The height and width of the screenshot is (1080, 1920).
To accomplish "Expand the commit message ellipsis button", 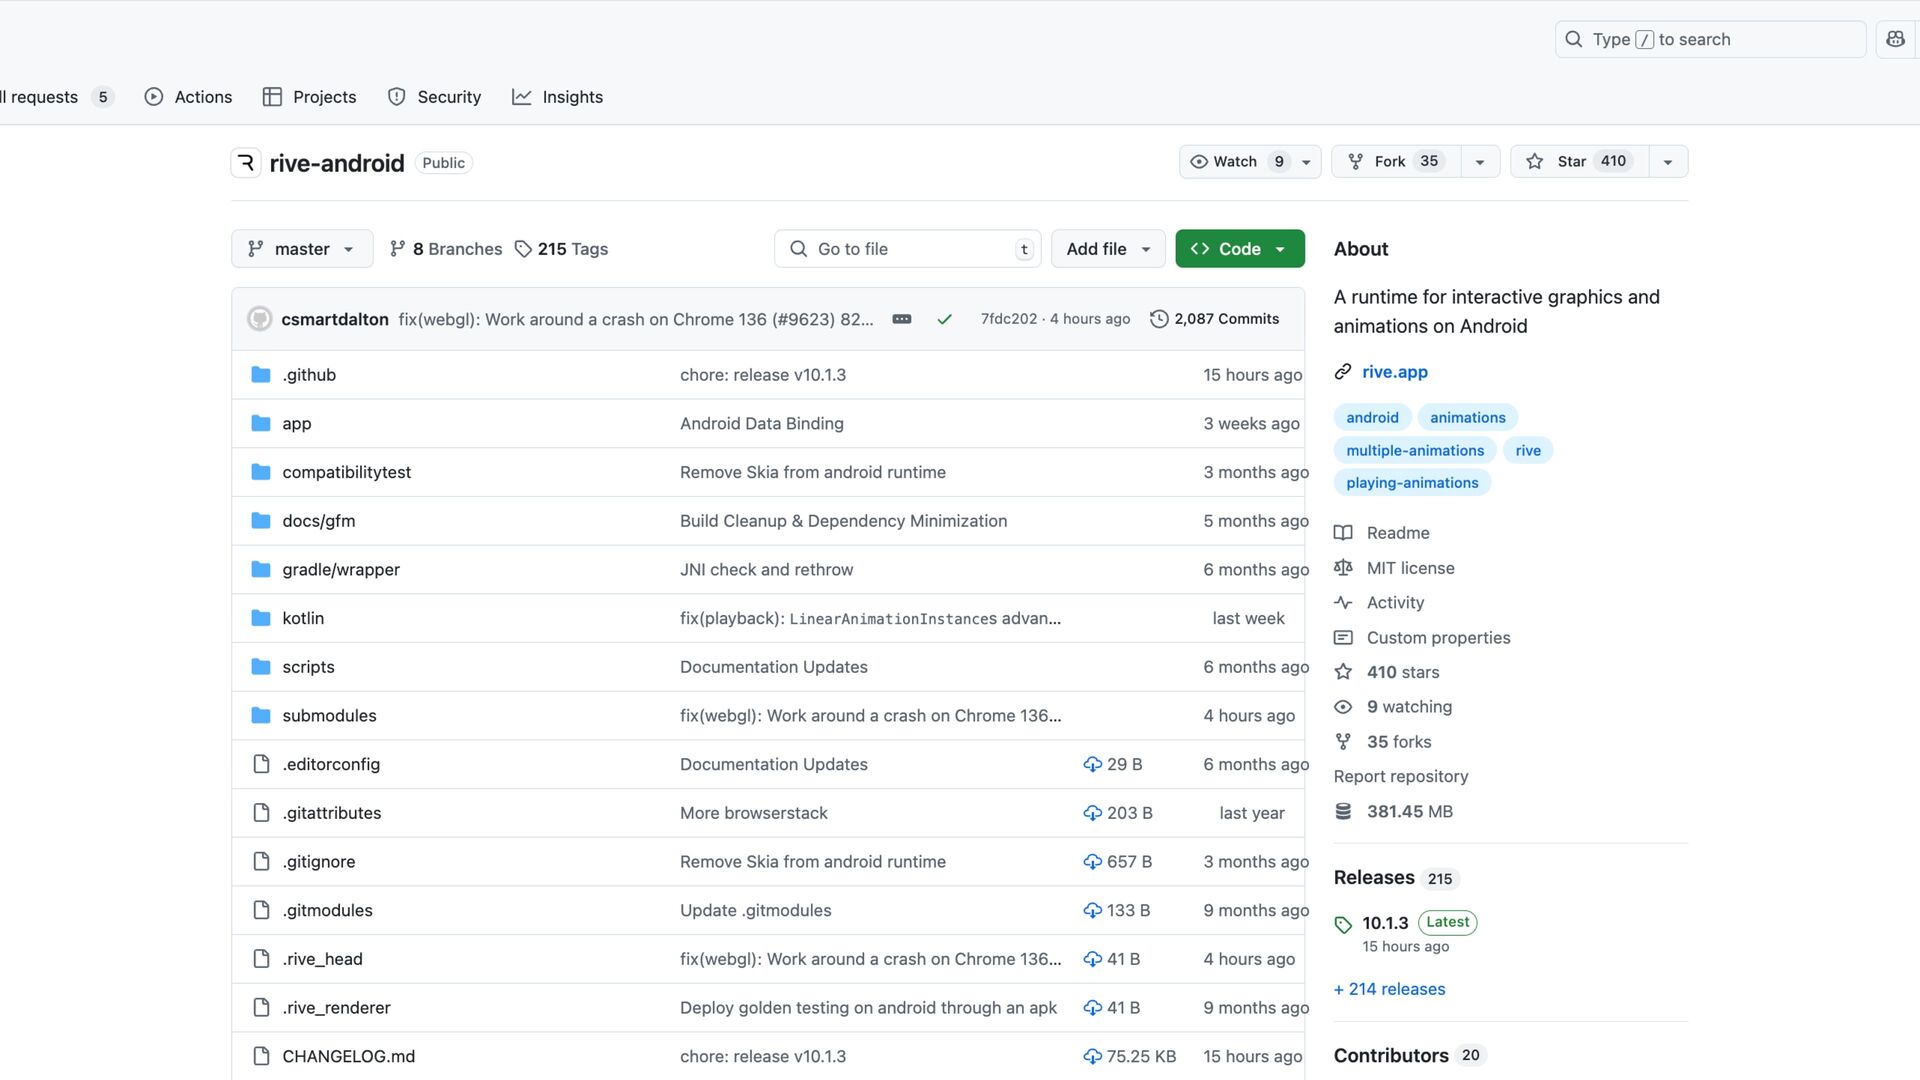I will click(x=902, y=319).
